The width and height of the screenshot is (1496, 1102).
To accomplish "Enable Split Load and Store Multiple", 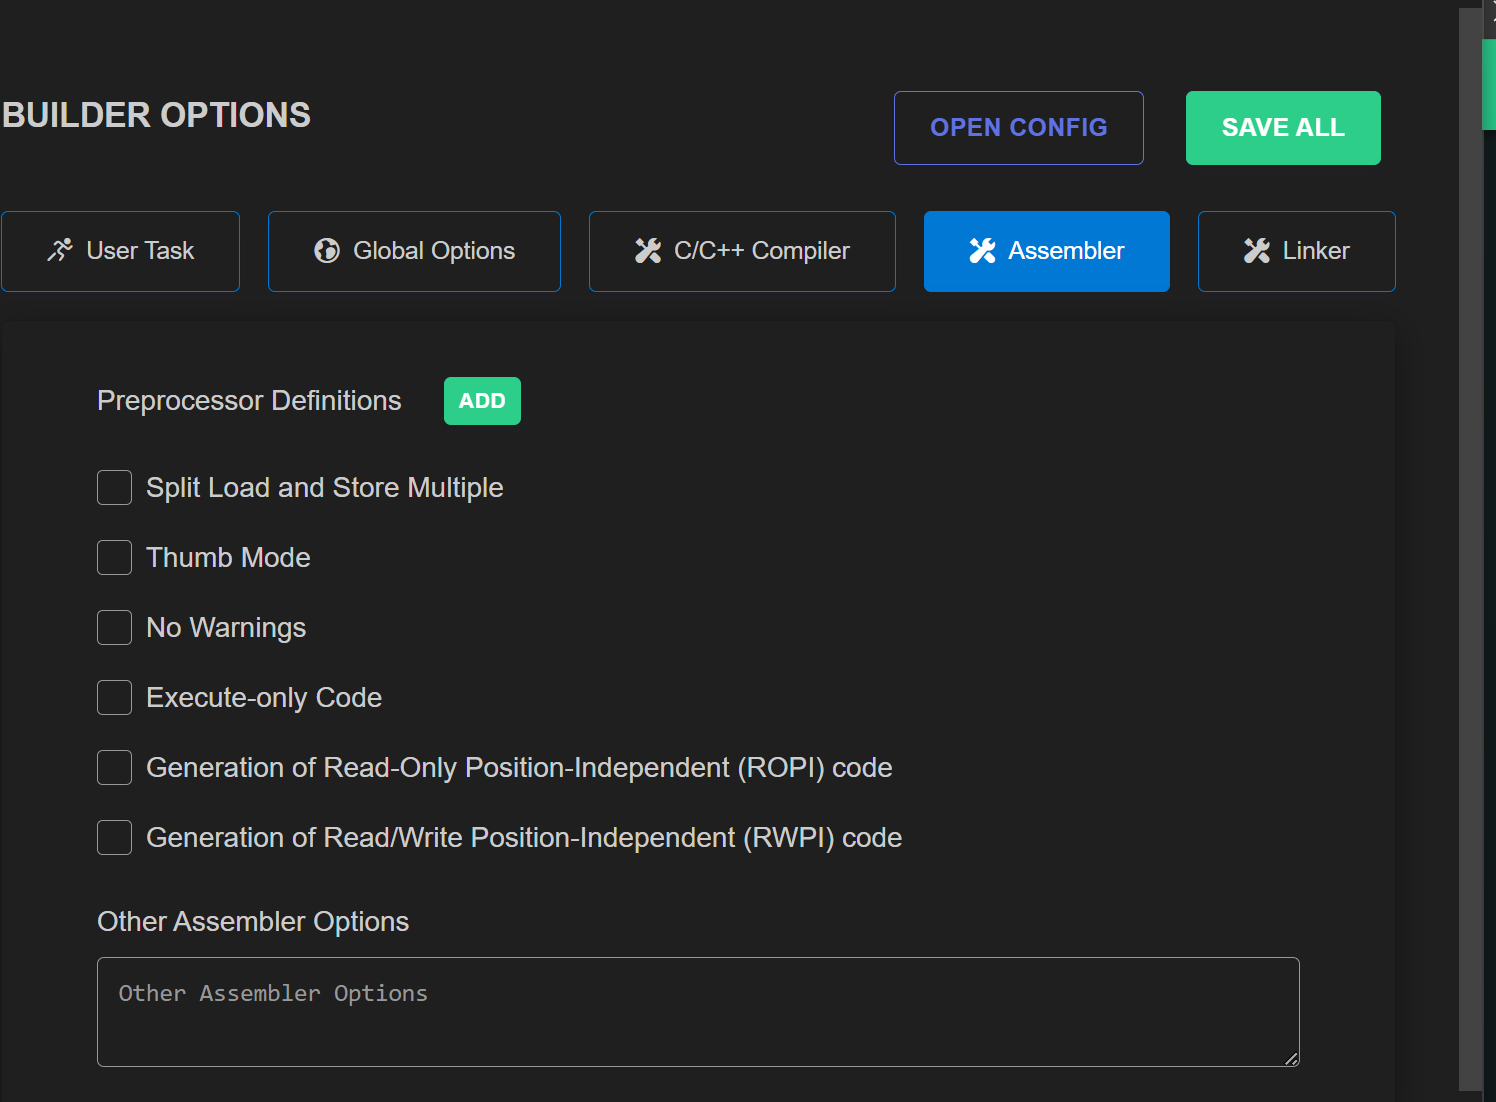I will coord(114,488).
